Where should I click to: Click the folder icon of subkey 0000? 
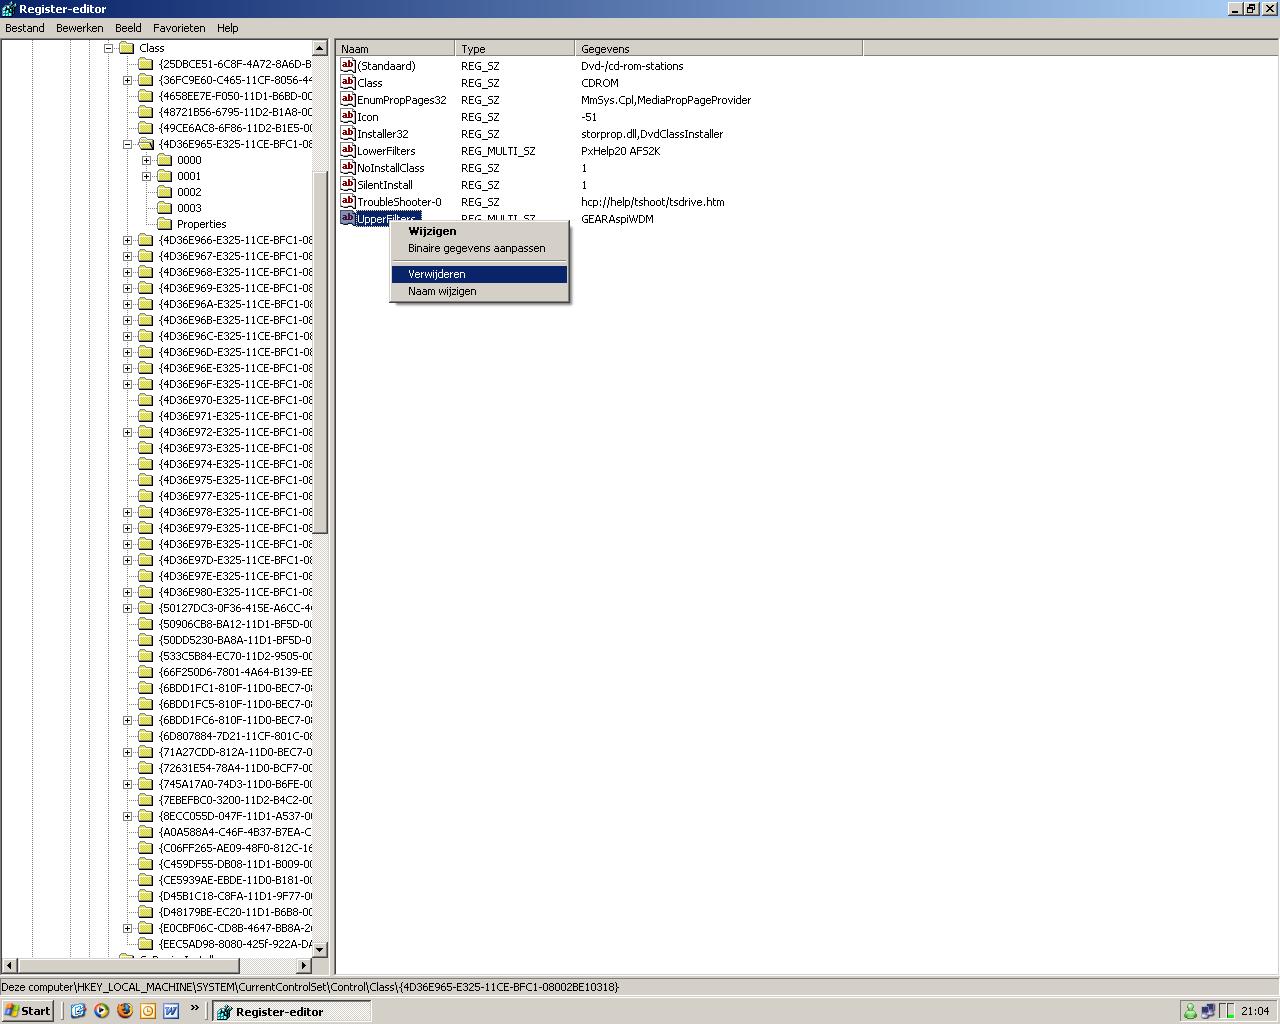164,160
